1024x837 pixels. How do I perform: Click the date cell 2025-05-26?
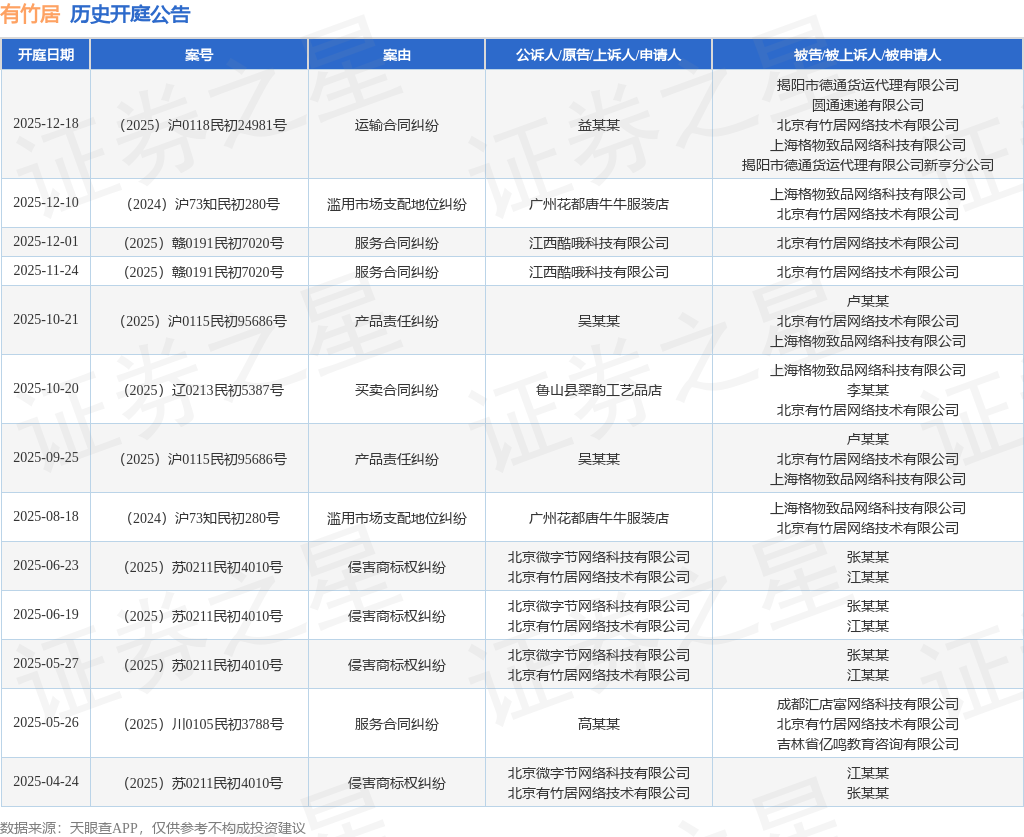coord(46,722)
